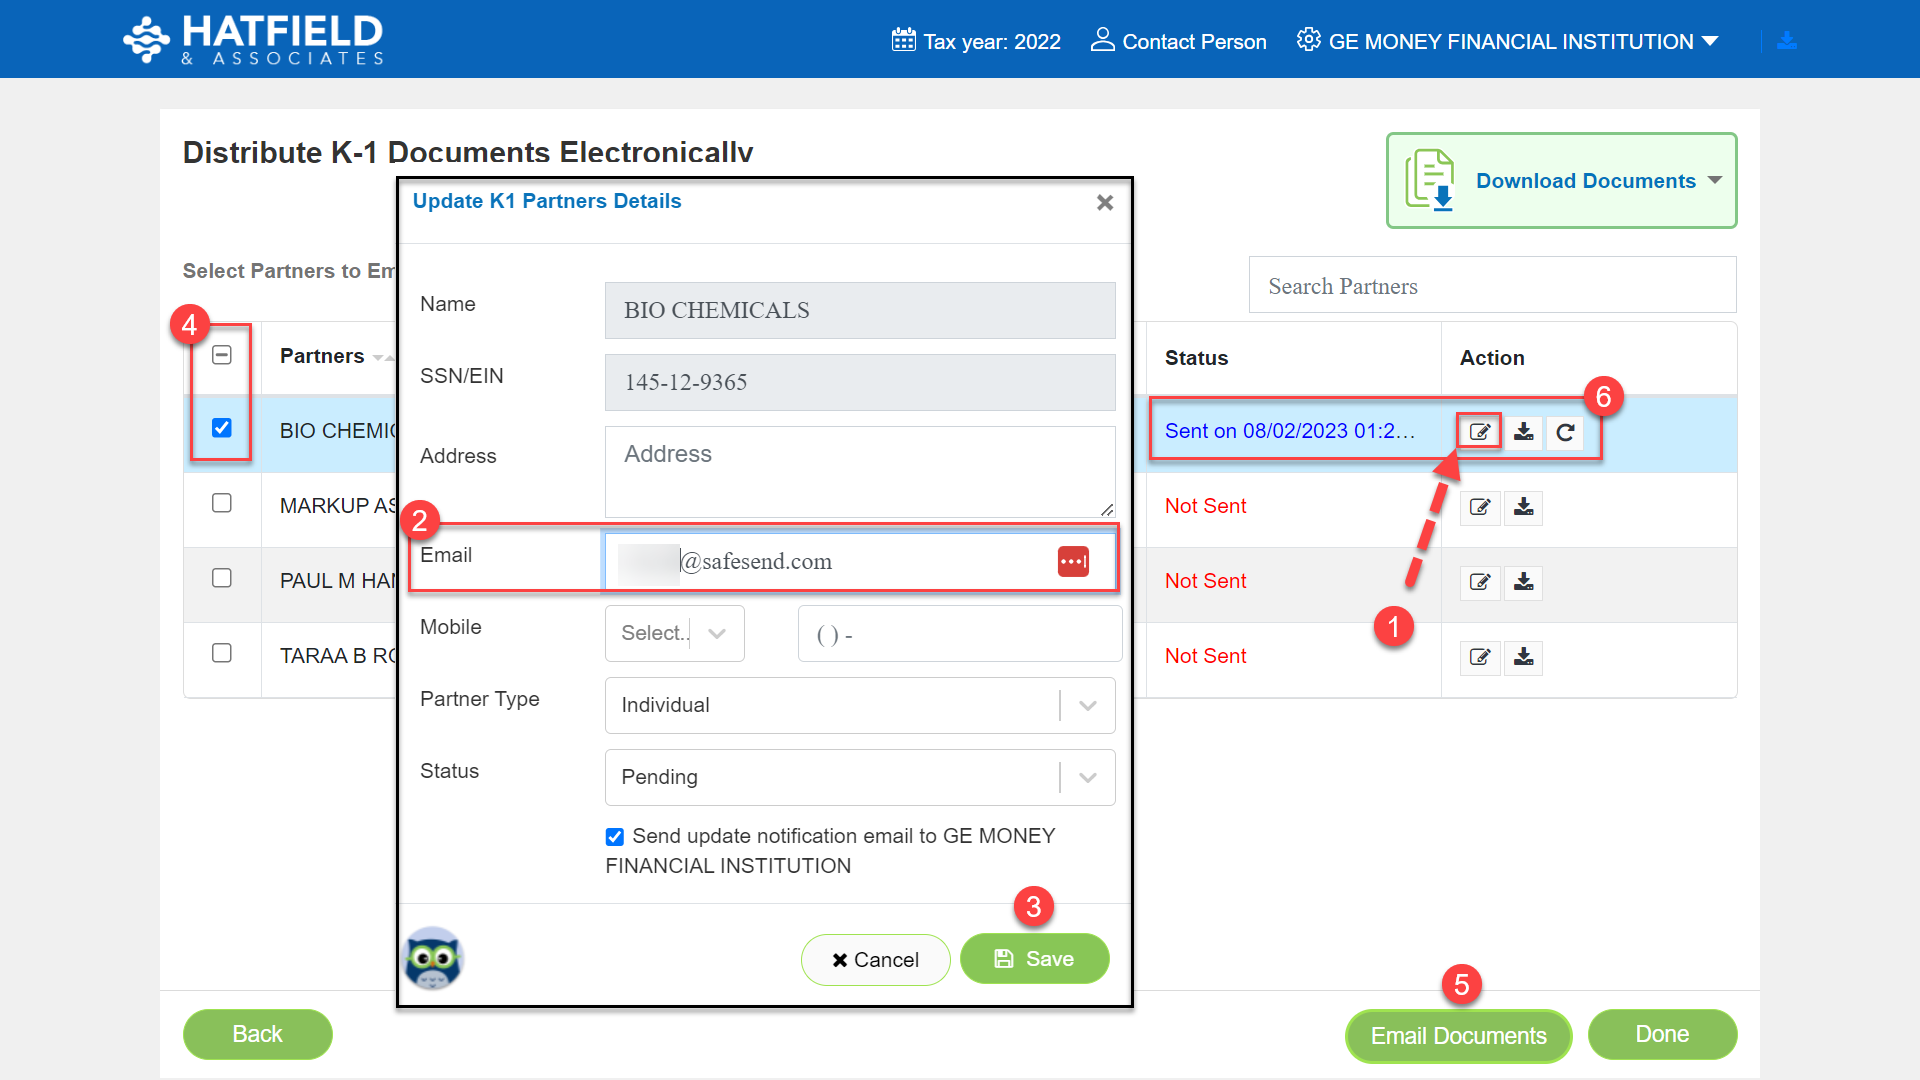The image size is (1920, 1080).
Task: Click inside the Search Partners field
Action: tap(1491, 285)
